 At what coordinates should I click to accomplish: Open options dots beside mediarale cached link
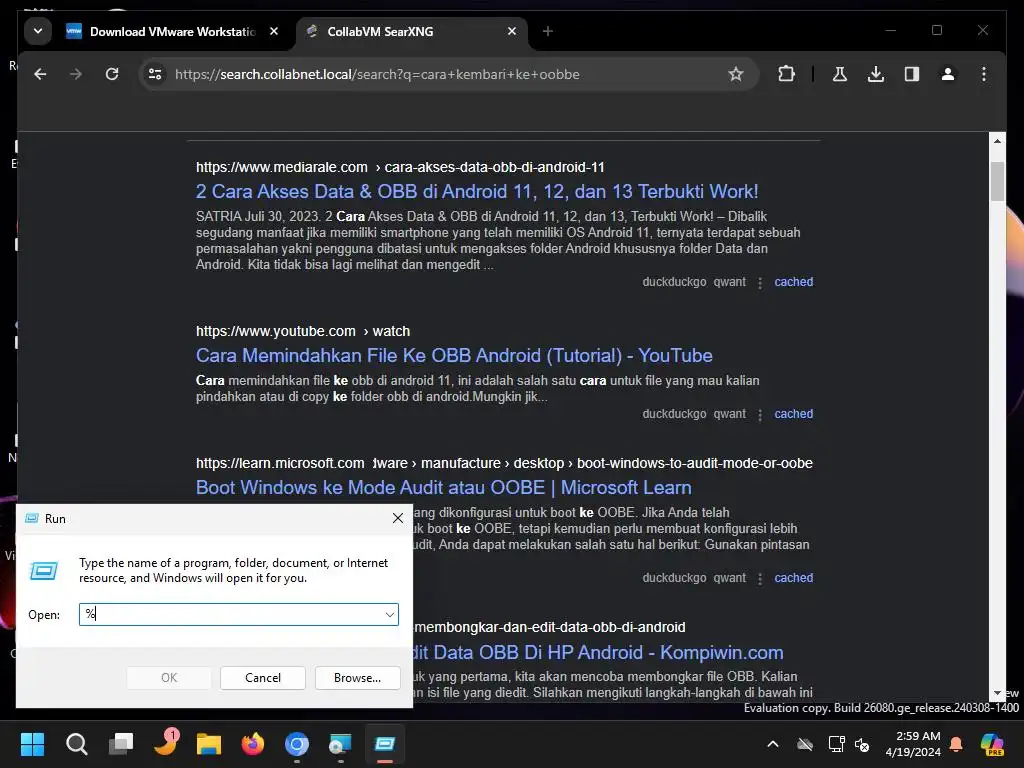click(760, 283)
